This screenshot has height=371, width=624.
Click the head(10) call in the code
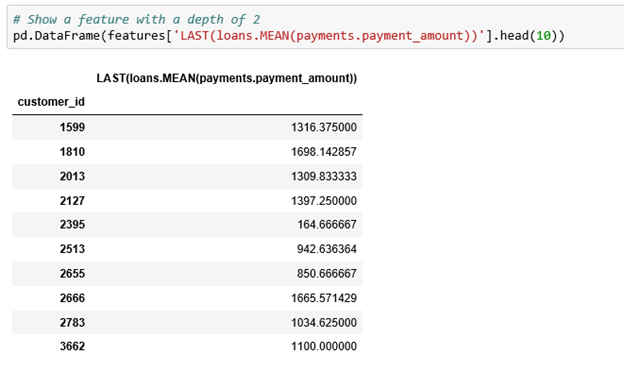click(525, 36)
